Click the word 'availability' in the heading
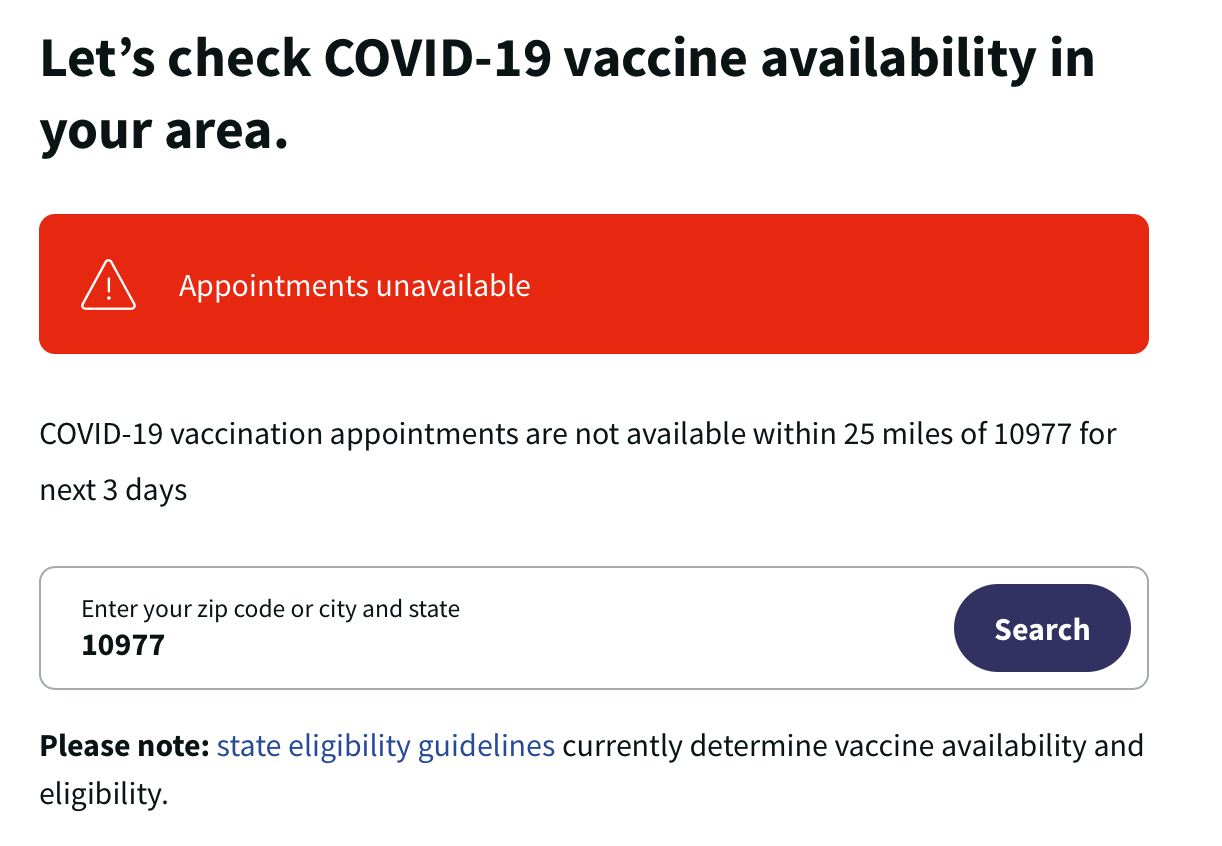 pos(892,59)
